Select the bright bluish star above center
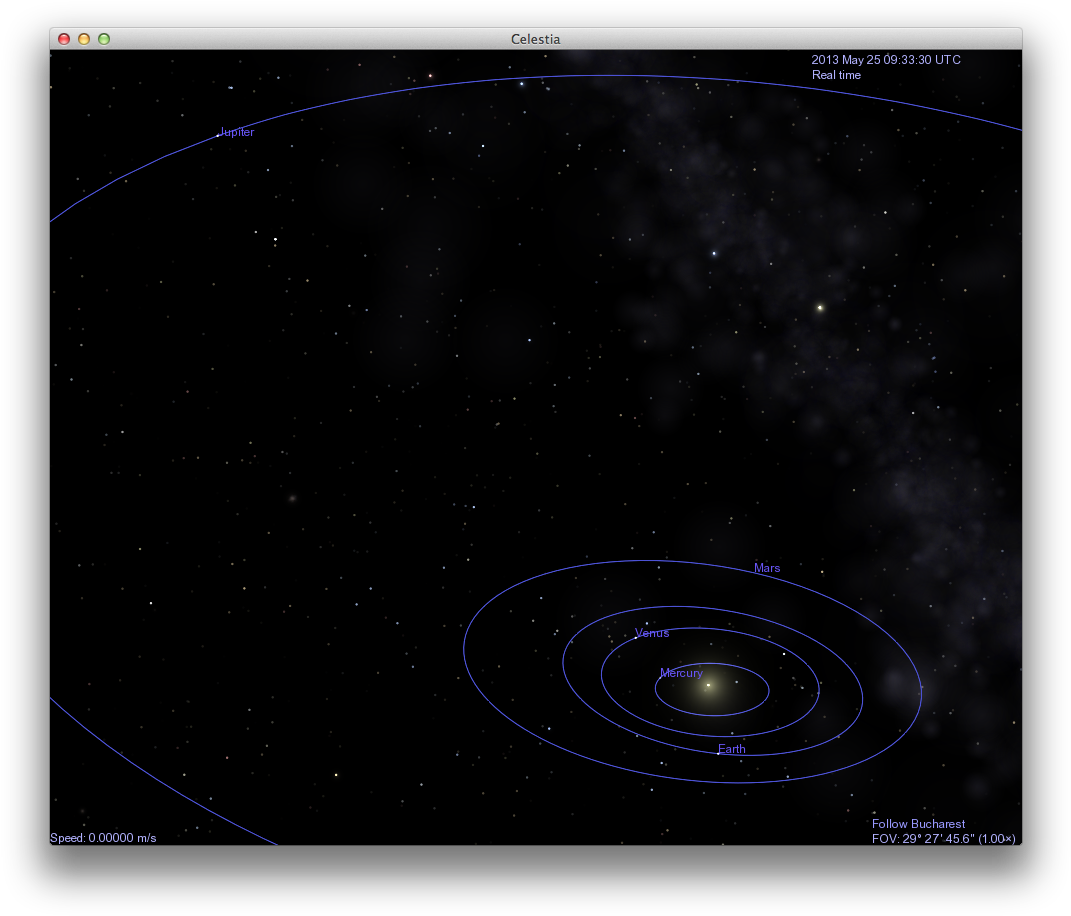 714,253
